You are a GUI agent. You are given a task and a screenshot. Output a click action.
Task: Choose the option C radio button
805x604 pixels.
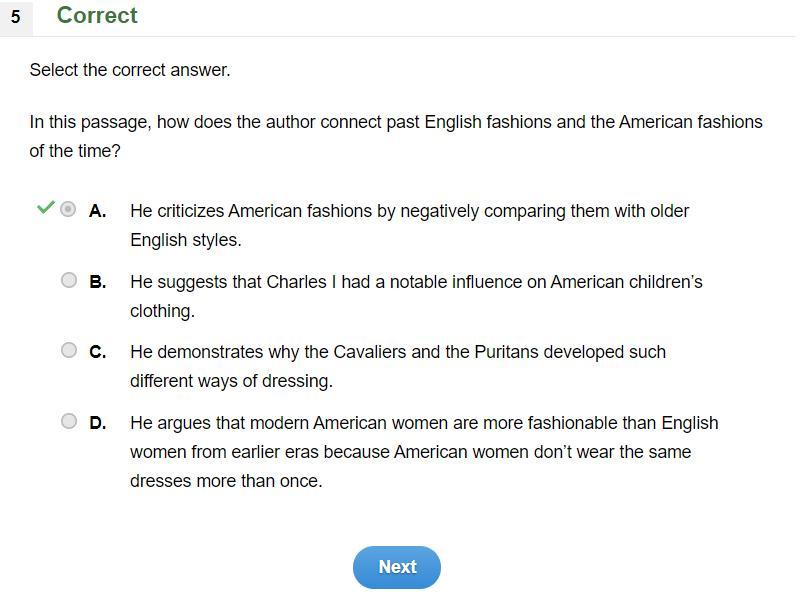[x=68, y=350]
